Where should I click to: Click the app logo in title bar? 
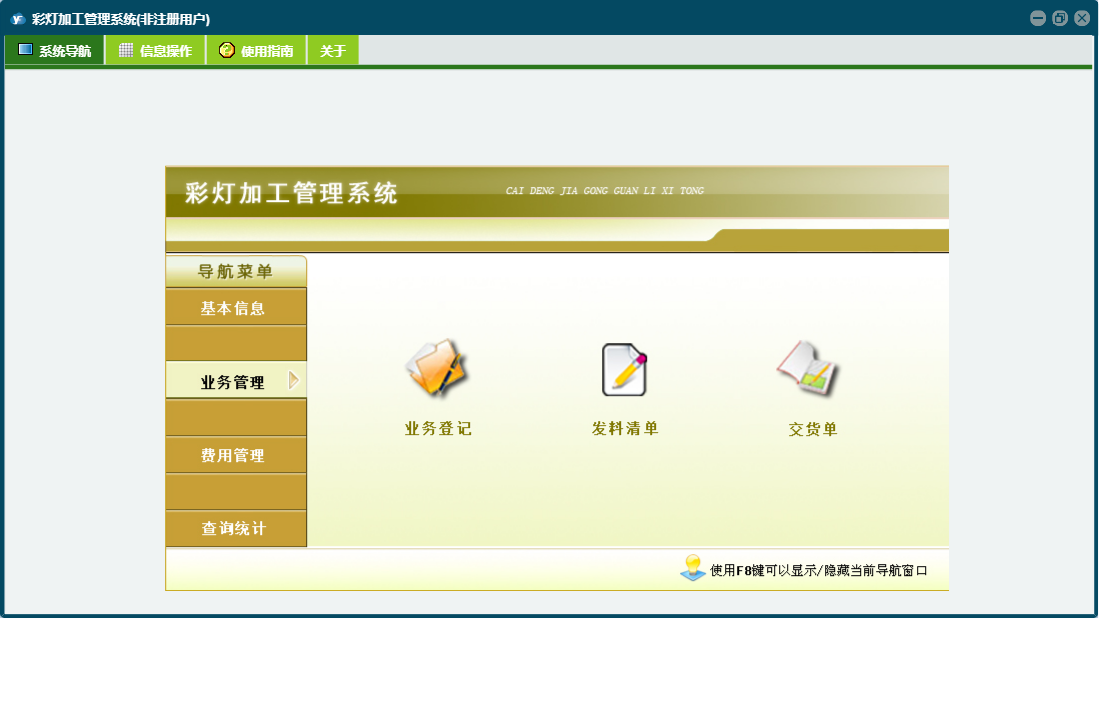17,19
